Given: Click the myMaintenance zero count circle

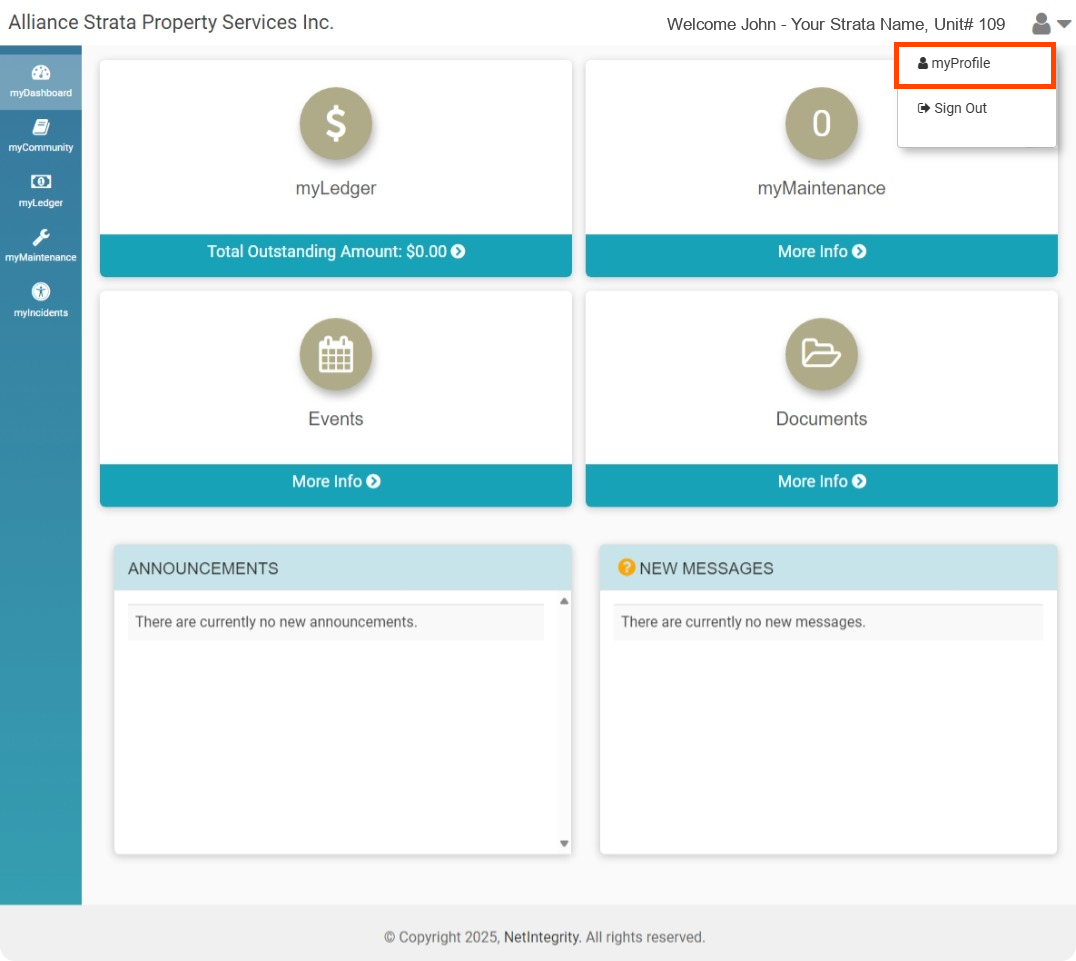Looking at the screenshot, I should click(821, 124).
